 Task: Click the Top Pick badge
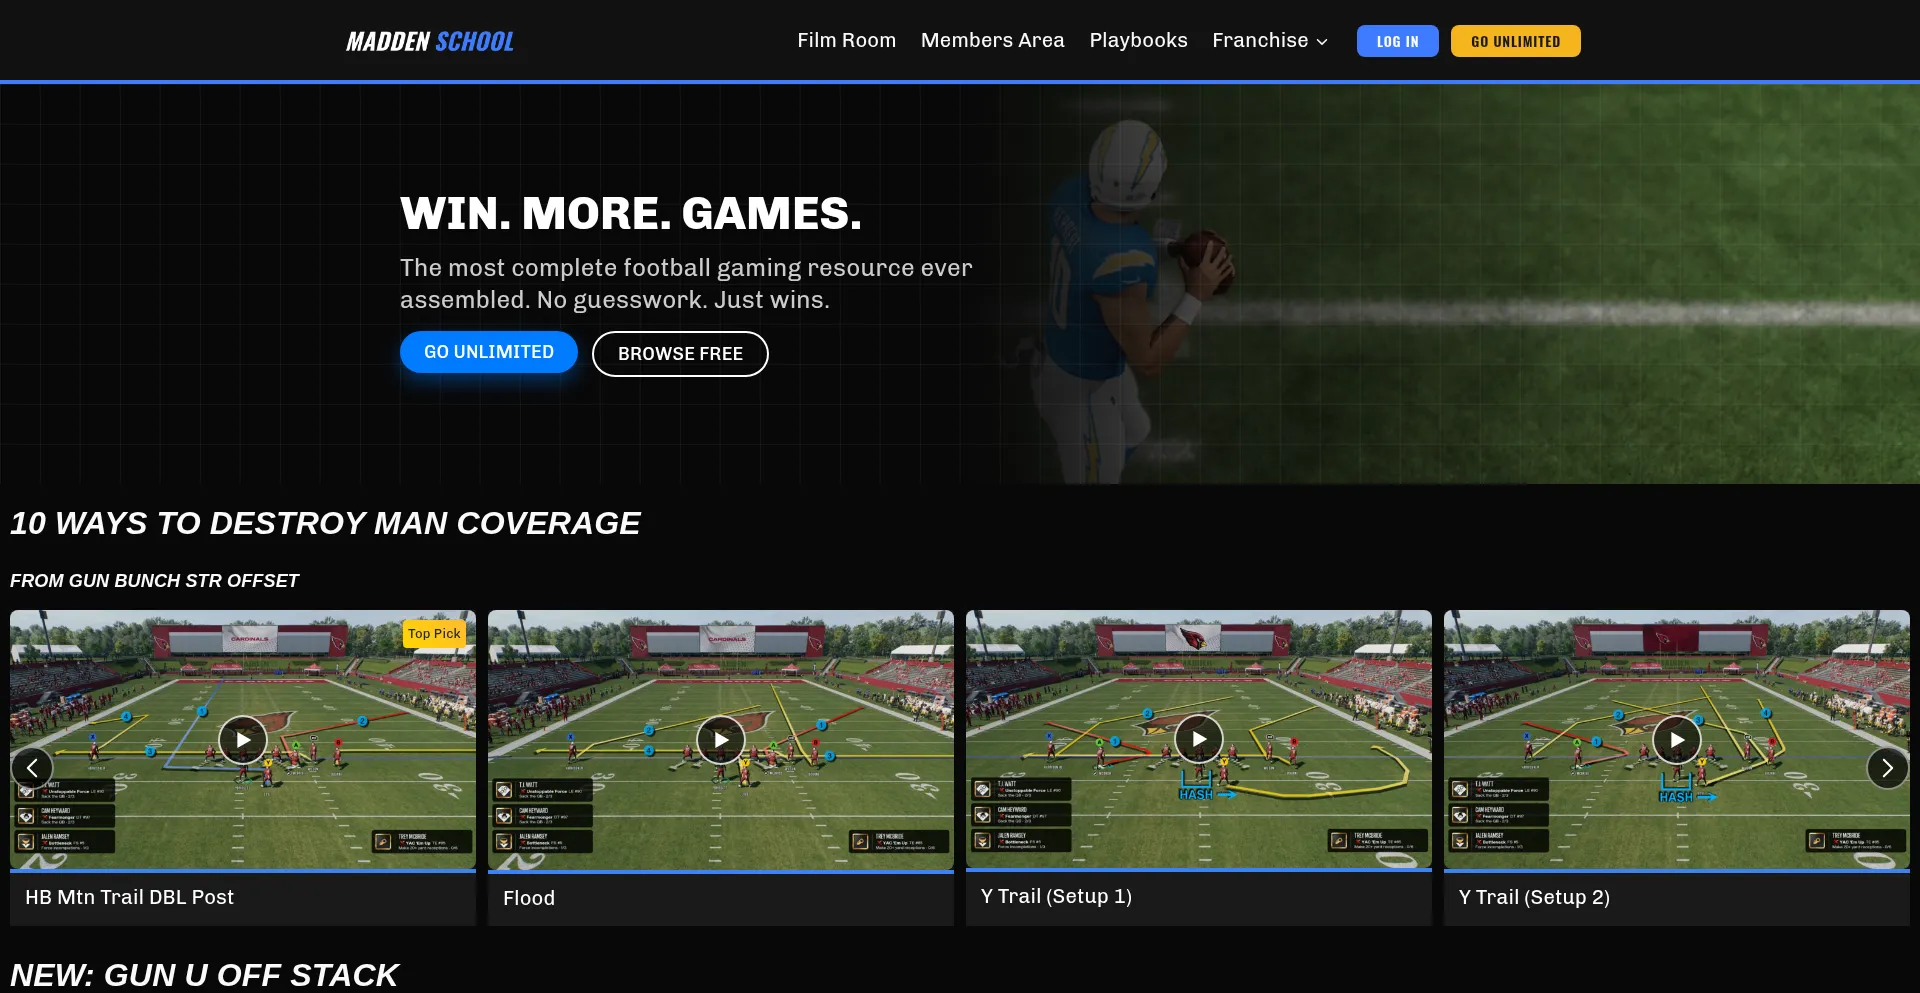point(434,633)
